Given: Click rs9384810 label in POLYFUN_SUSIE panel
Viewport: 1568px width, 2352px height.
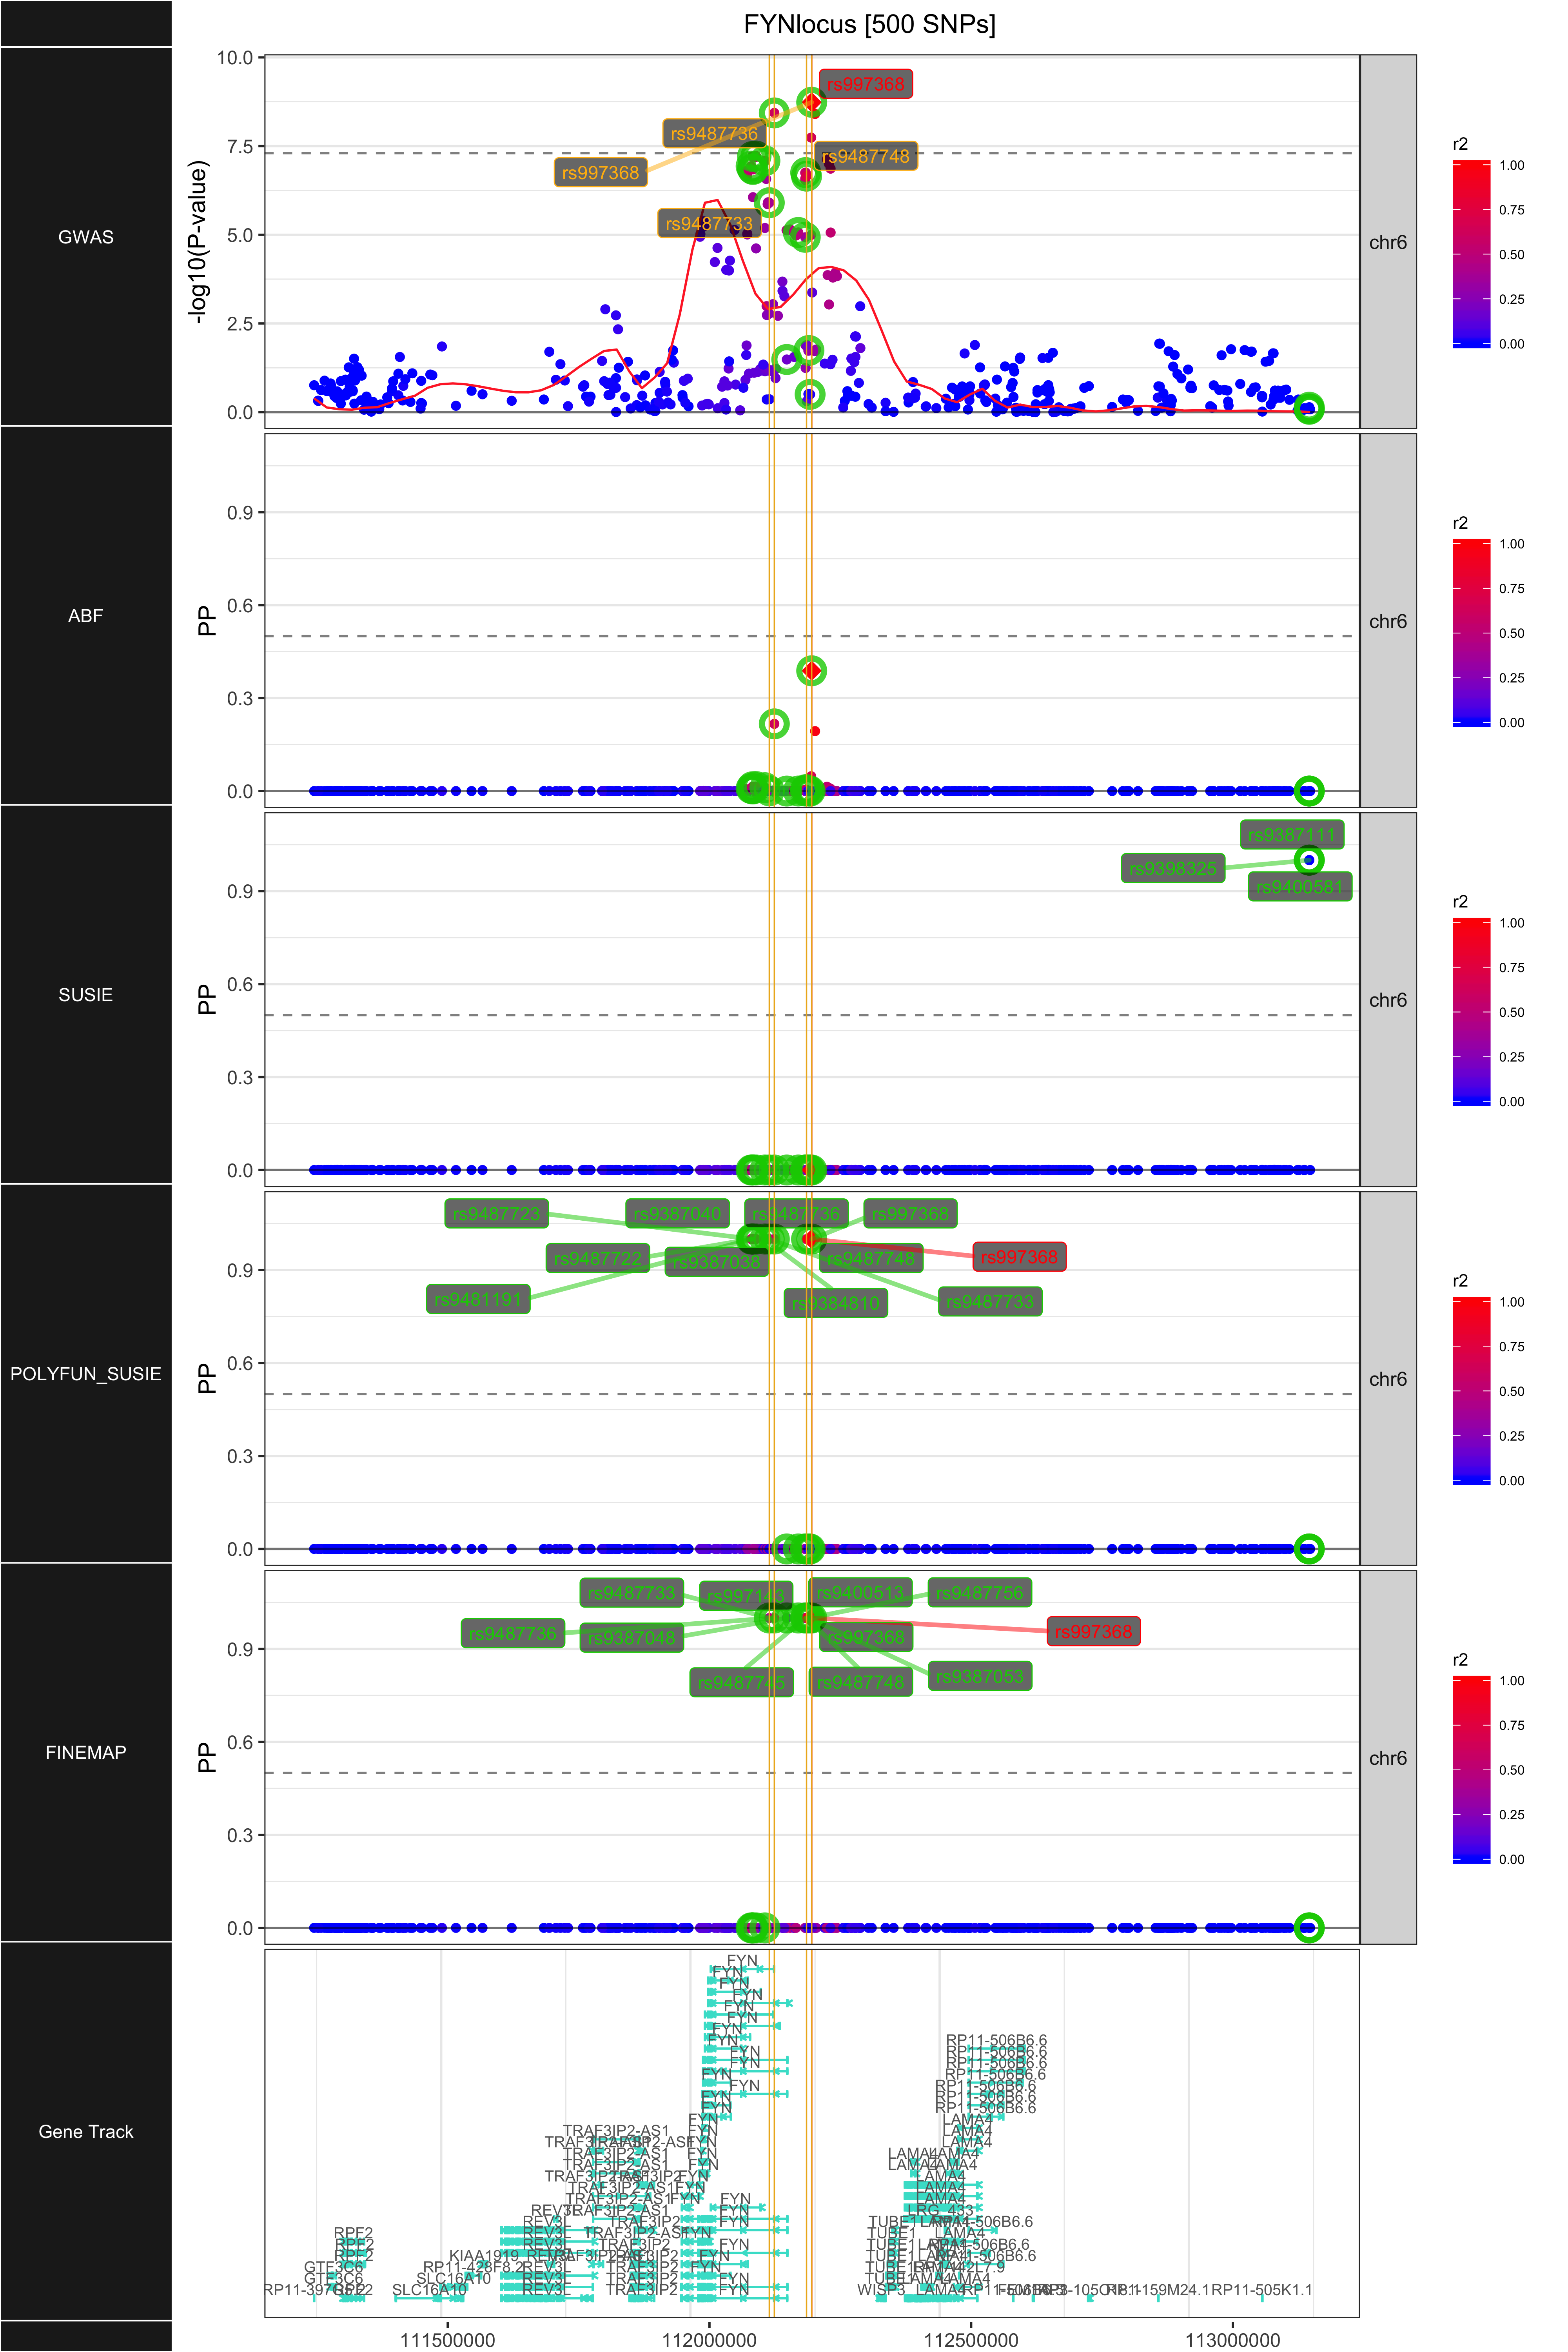Looking at the screenshot, I should (x=836, y=1303).
